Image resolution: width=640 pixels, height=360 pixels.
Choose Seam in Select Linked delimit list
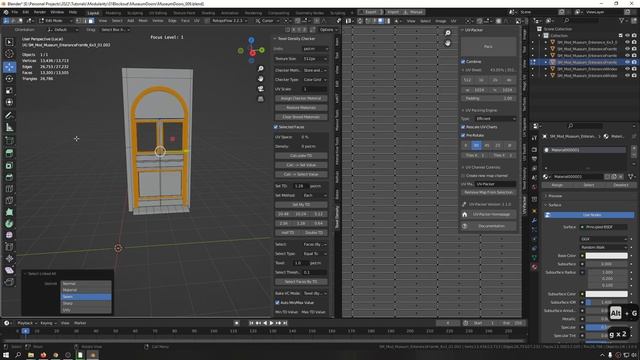tap(86, 297)
